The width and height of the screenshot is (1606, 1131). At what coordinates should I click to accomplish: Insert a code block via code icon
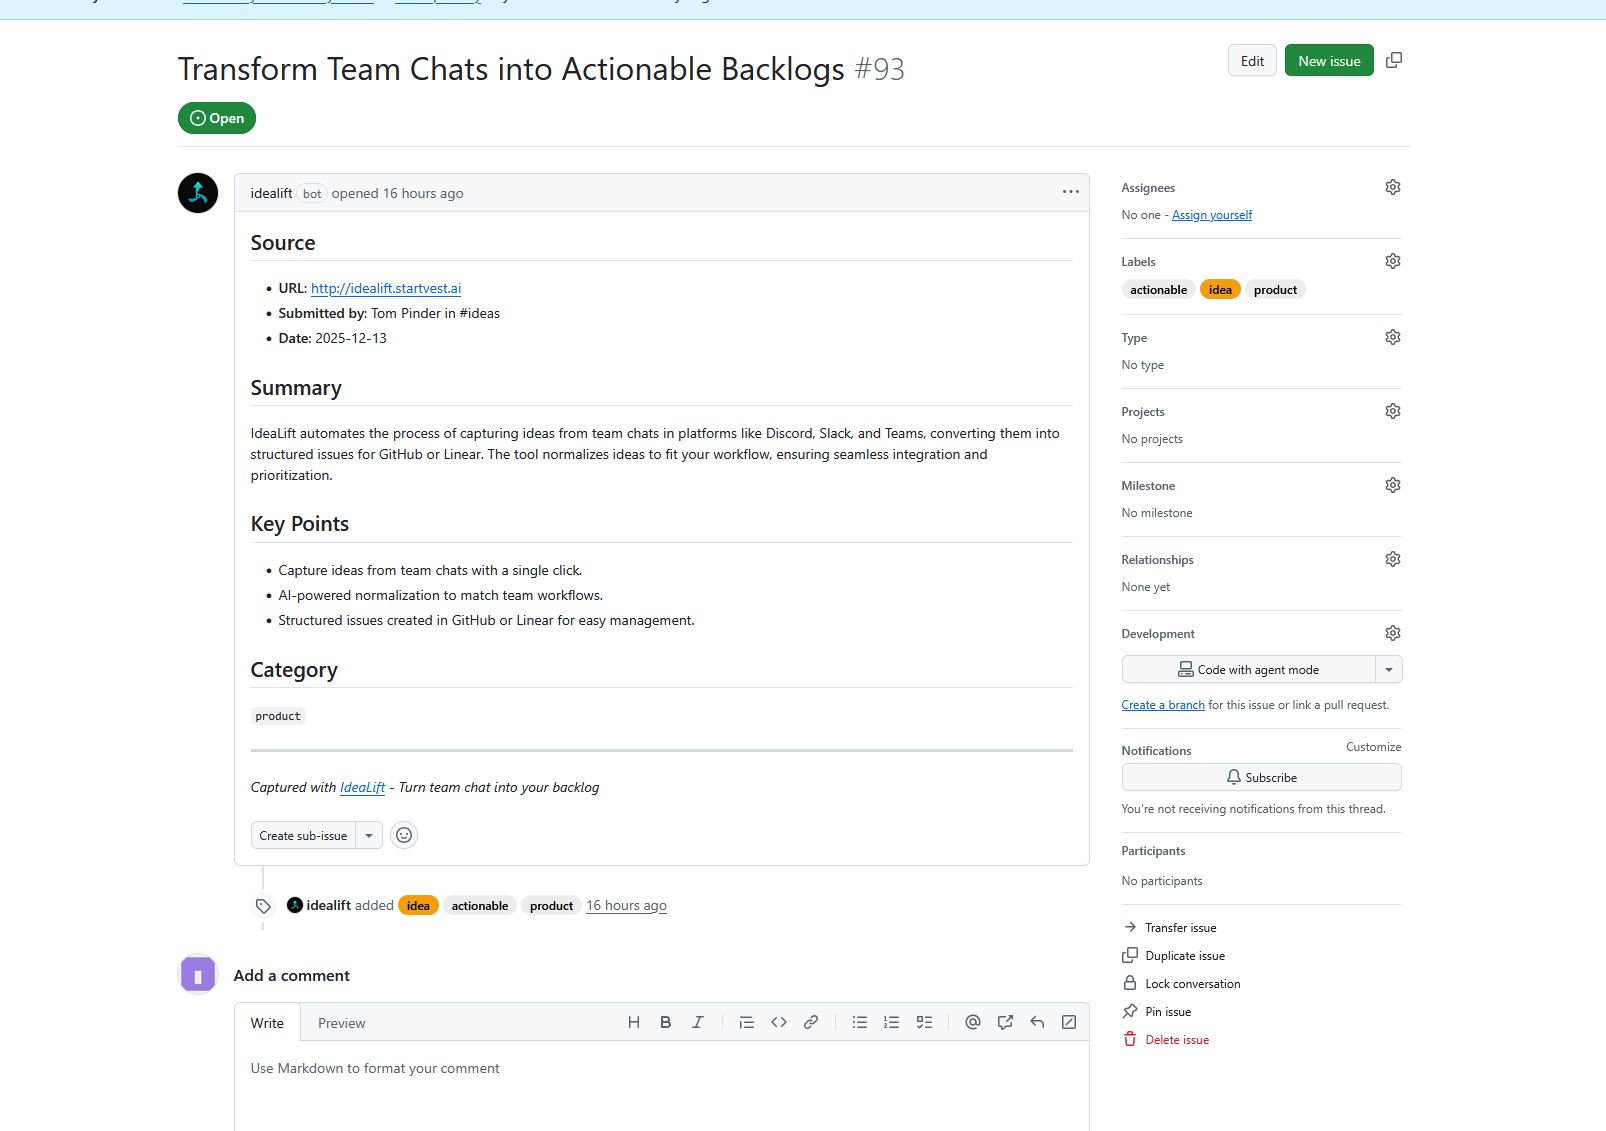[779, 1022]
